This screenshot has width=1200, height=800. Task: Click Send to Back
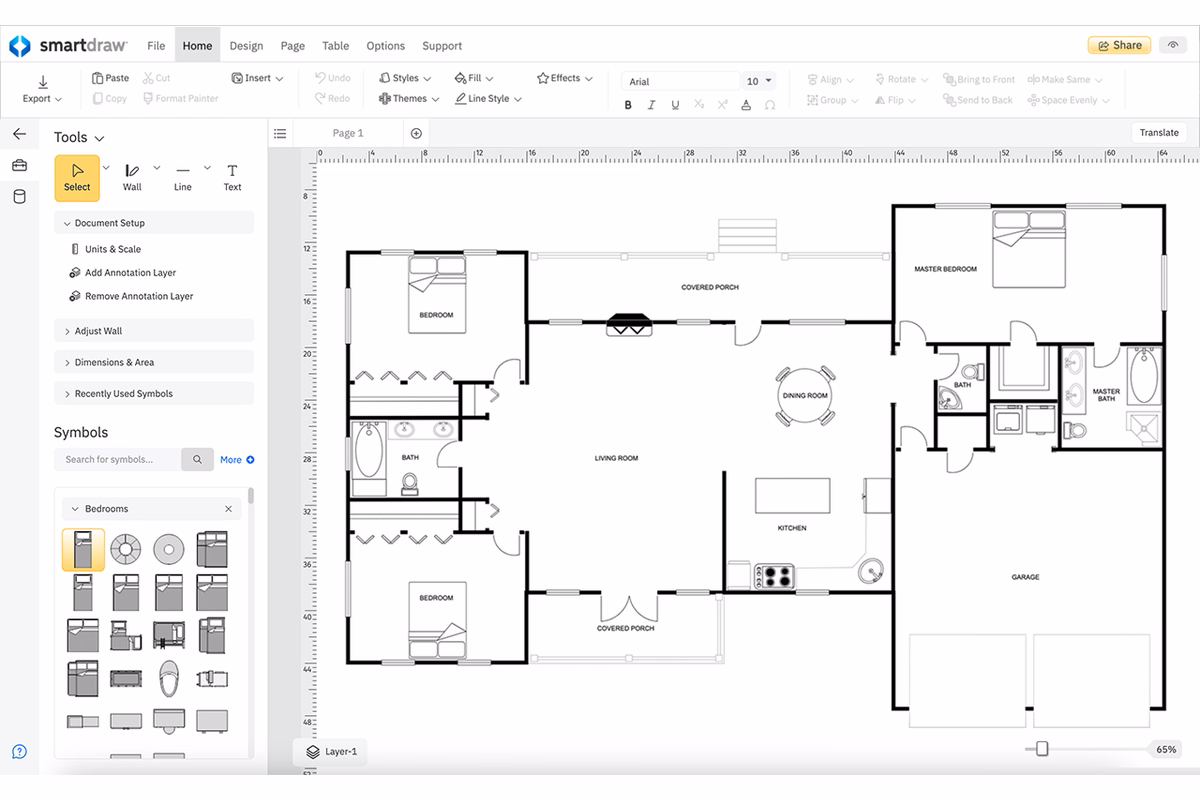977,100
